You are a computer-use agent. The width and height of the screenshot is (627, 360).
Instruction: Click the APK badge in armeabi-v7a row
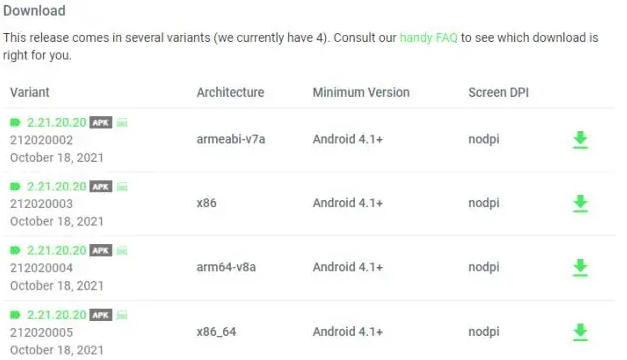point(101,122)
